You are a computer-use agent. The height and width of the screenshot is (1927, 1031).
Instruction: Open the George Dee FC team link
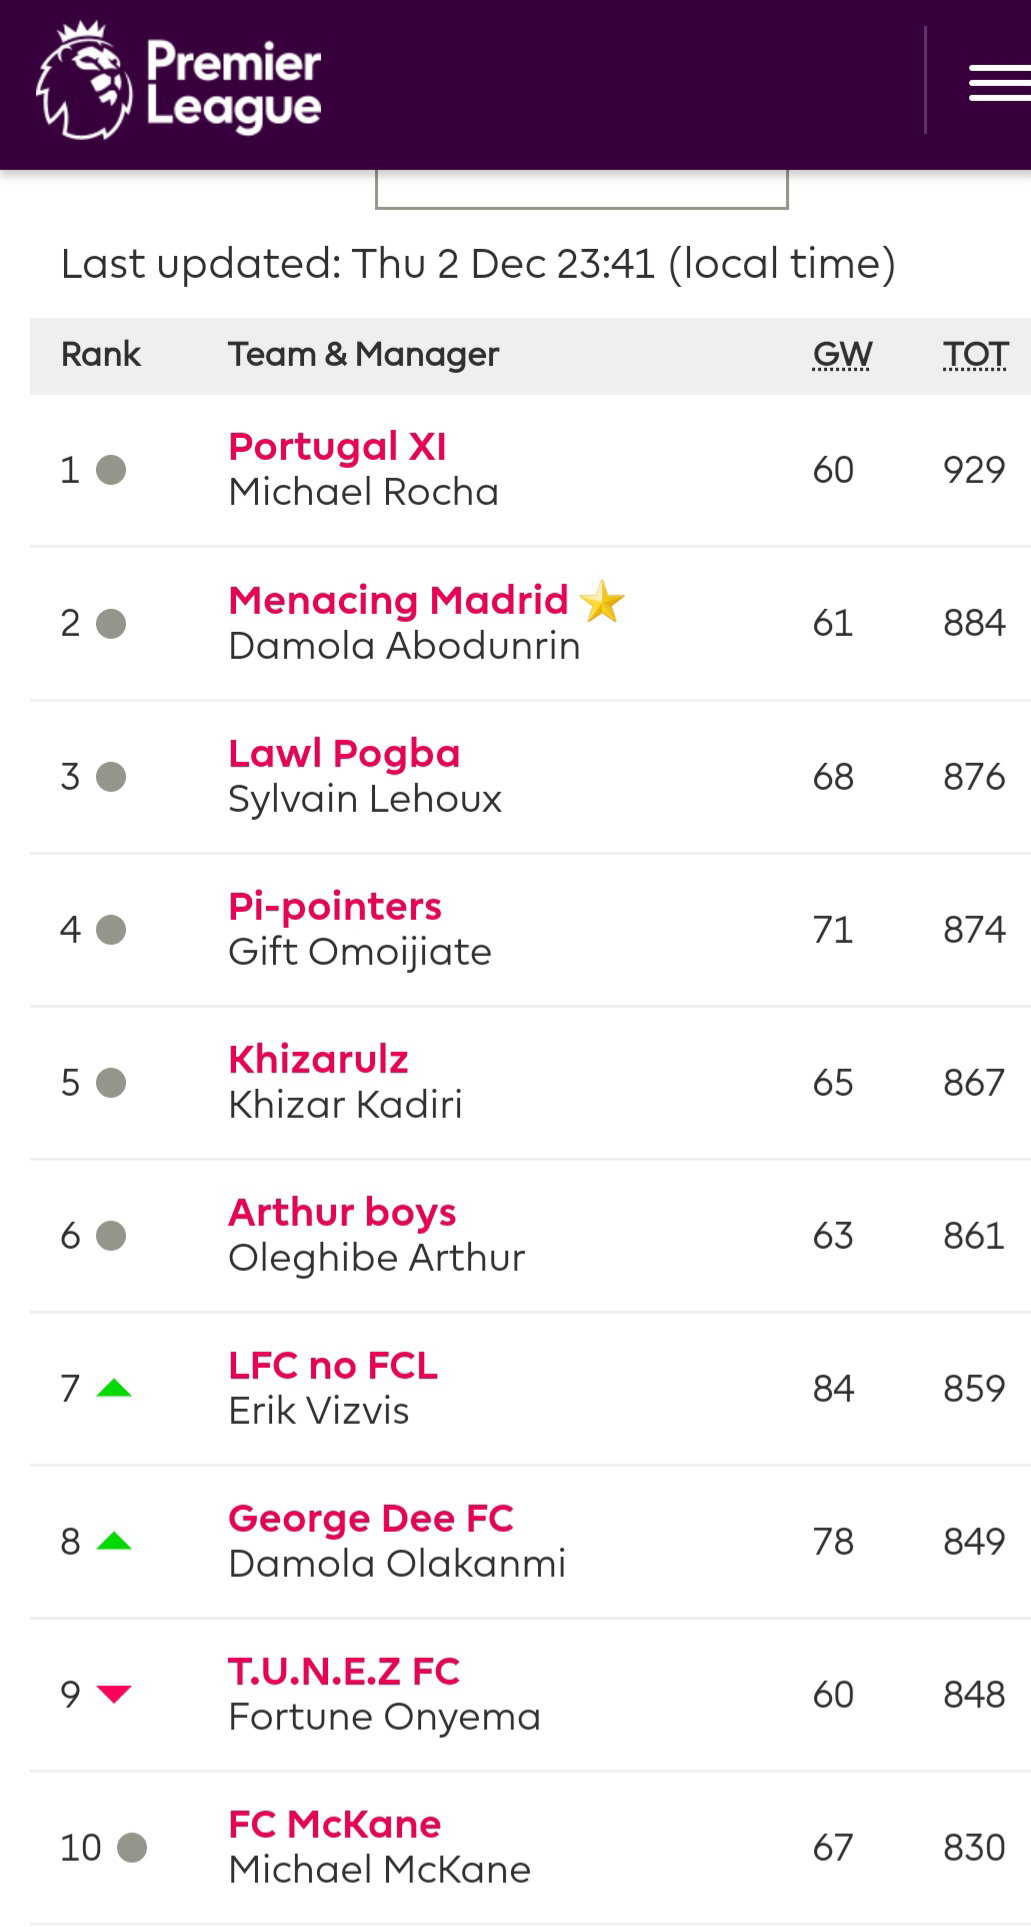(371, 1518)
